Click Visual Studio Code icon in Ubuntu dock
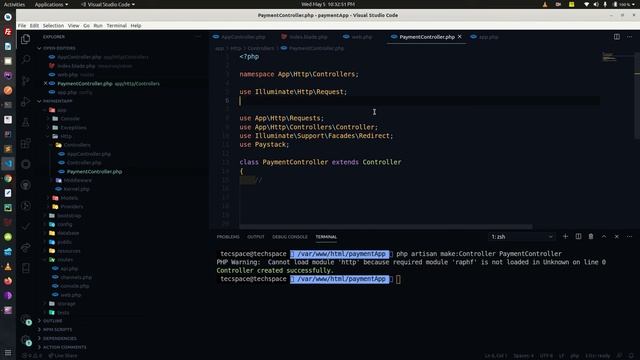640x360 pixels. coord(8,164)
